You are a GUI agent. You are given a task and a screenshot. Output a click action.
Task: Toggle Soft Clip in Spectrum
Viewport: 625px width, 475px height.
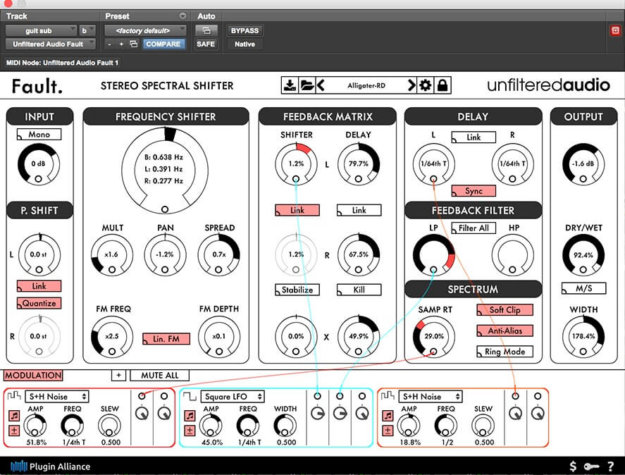pyautogui.click(x=505, y=310)
